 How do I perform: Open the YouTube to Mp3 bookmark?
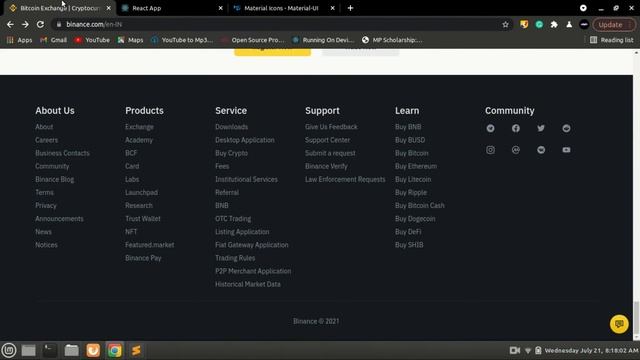[x=182, y=40]
